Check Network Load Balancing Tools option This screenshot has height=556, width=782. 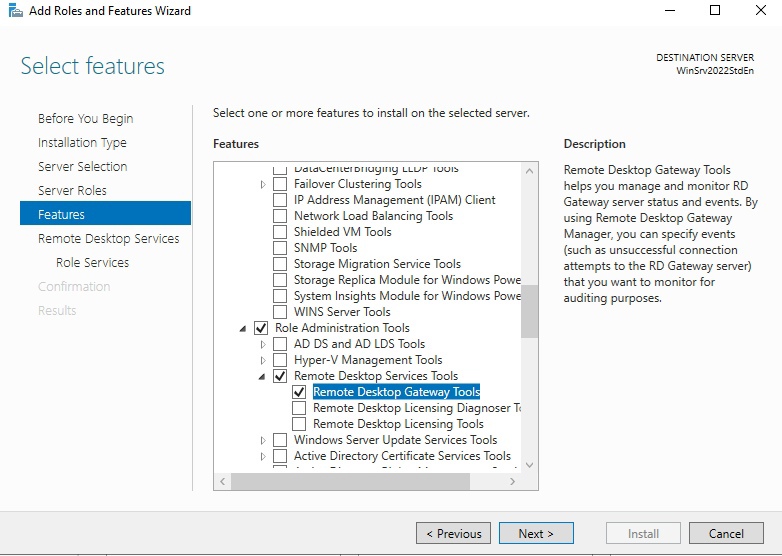[280, 216]
